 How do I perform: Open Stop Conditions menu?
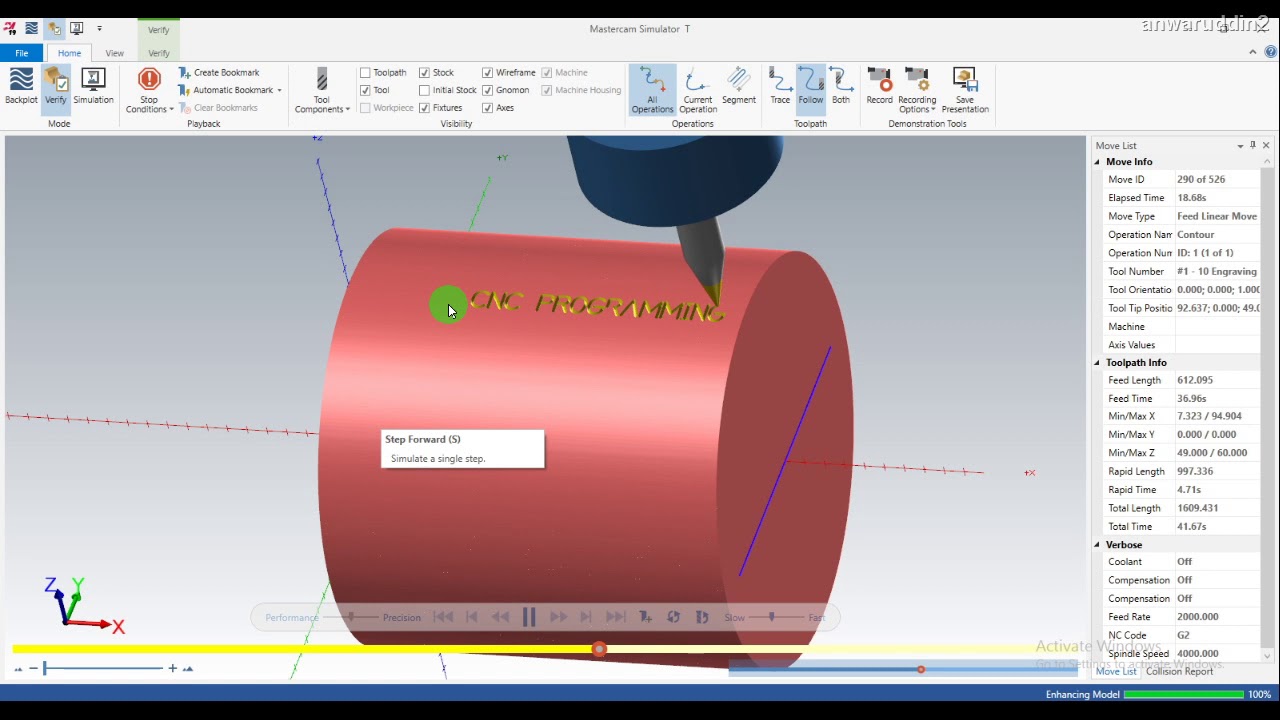(149, 90)
